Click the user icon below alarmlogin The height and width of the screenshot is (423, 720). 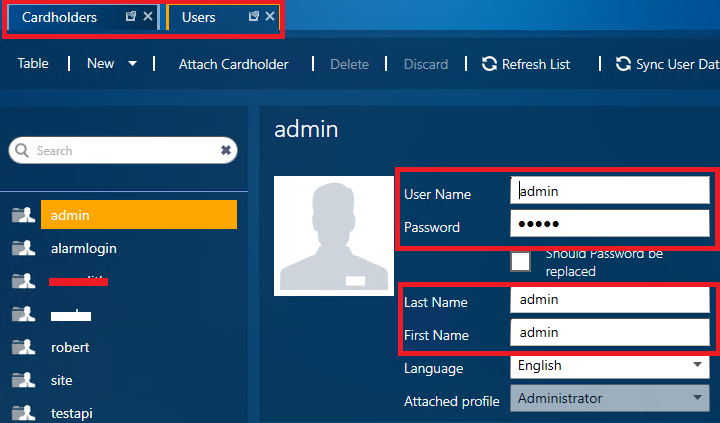click(x=23, y=281)
